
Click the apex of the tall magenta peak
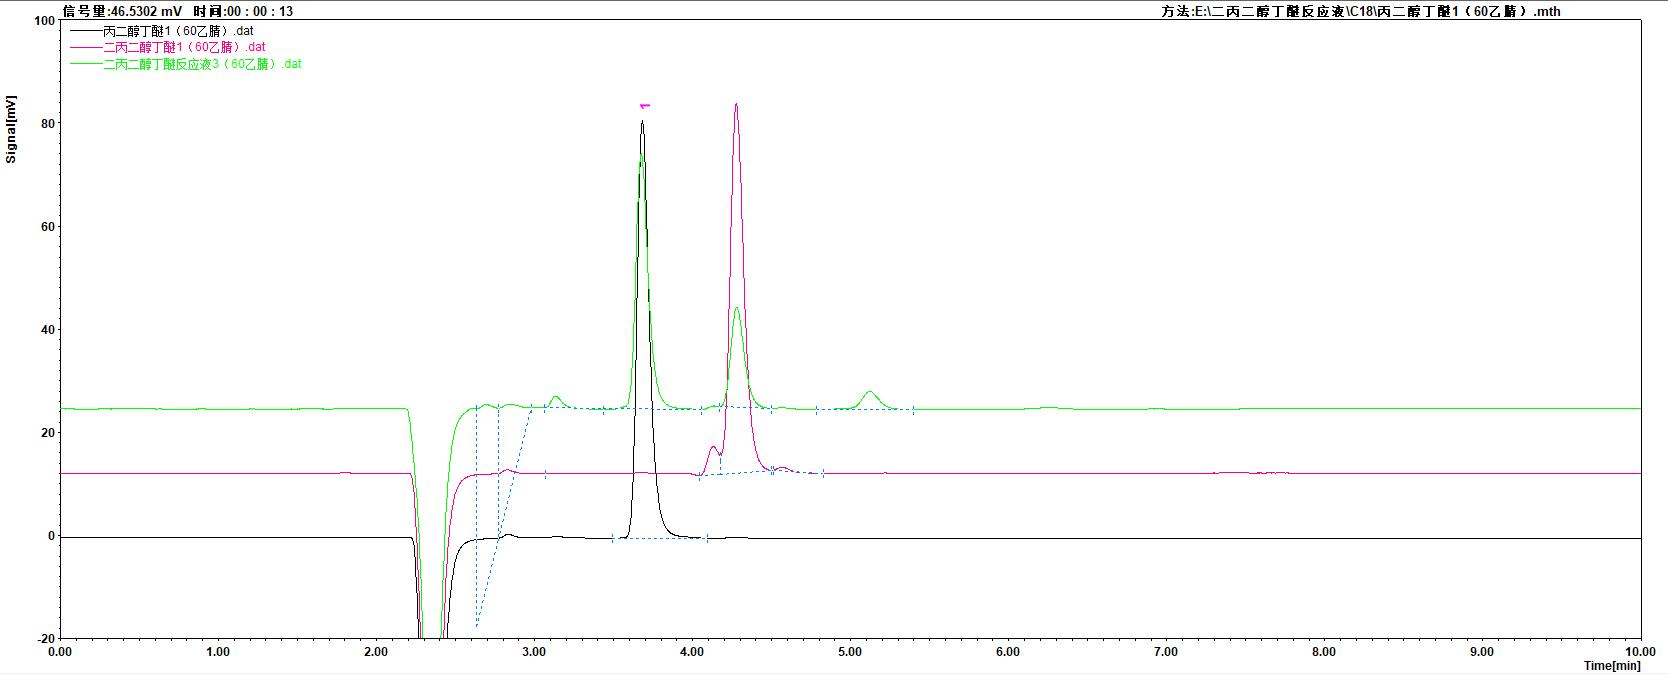click(x=736, y=104)
